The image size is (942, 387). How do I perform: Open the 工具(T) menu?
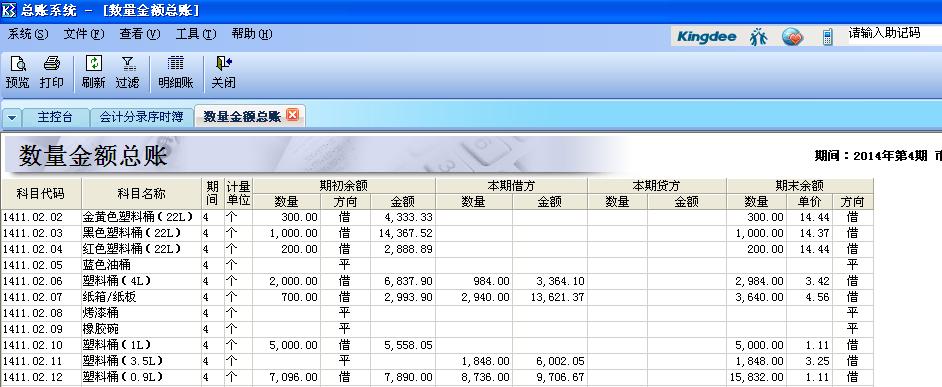tap(196, 34)
